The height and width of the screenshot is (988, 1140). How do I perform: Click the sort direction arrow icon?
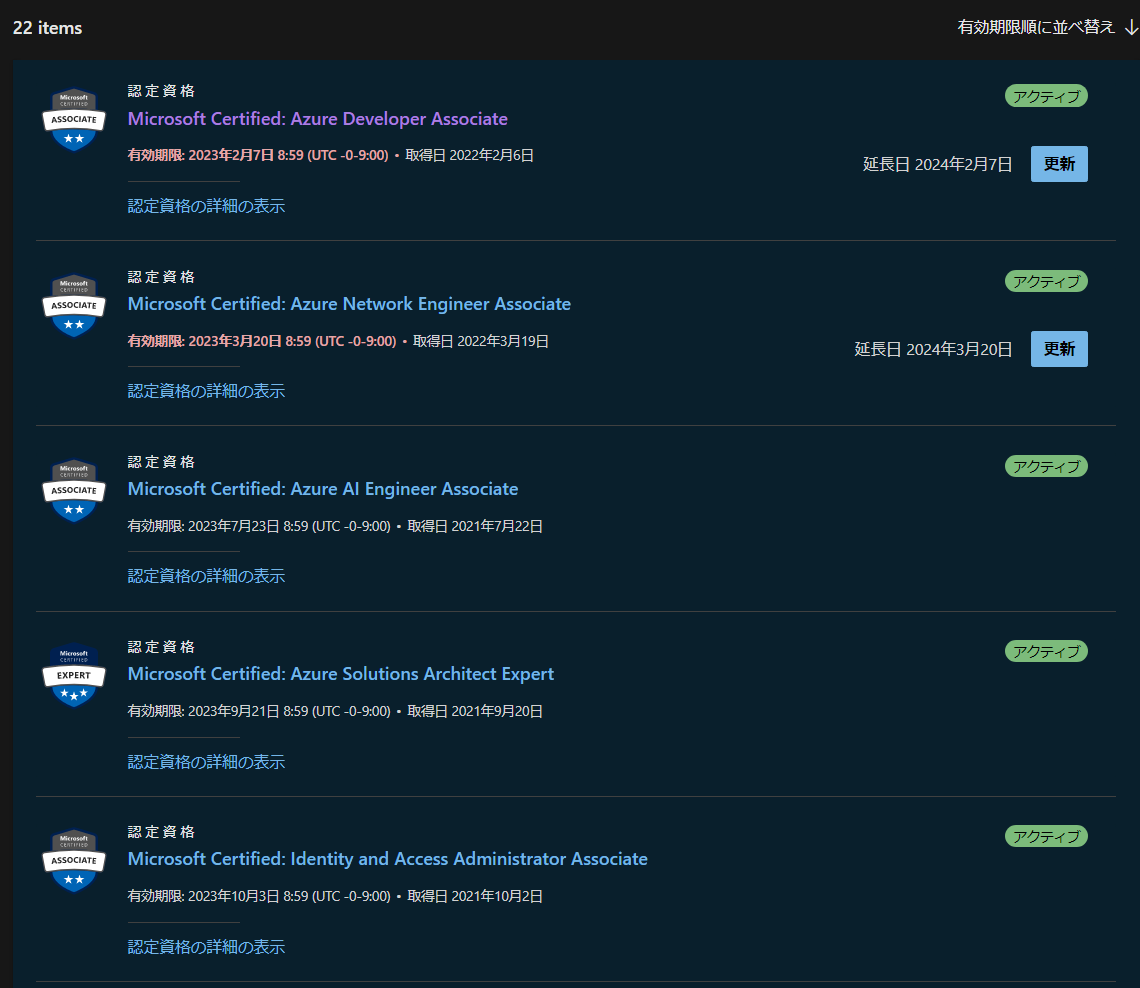[x=1131, y=27]
